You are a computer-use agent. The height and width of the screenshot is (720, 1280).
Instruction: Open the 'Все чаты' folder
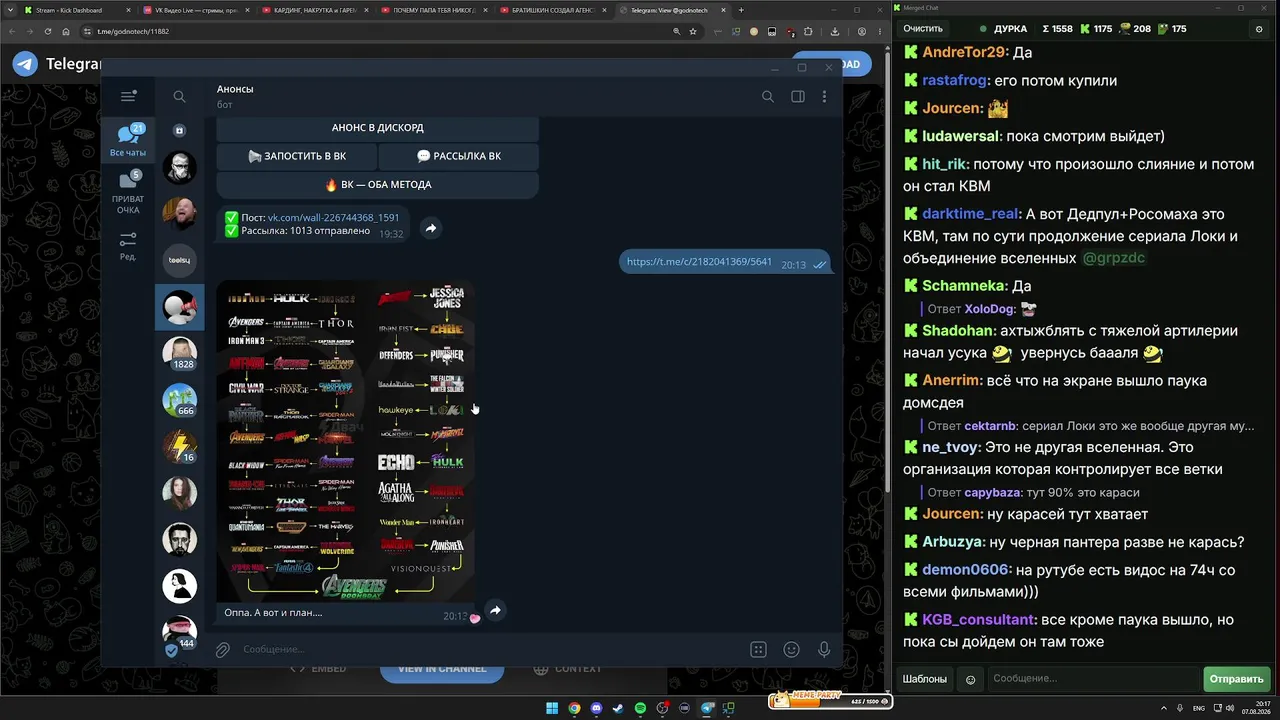128,141
